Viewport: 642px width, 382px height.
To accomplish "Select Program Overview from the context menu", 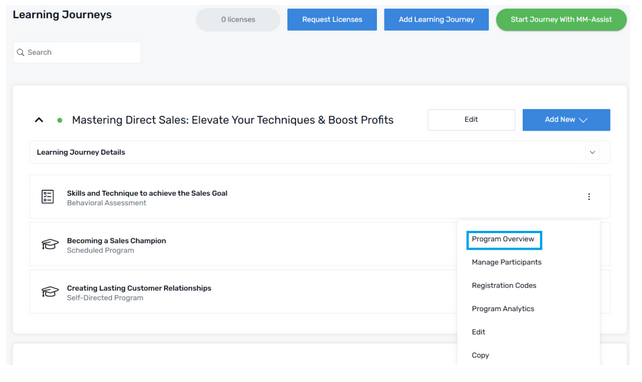I will click(x=504, y=240).
